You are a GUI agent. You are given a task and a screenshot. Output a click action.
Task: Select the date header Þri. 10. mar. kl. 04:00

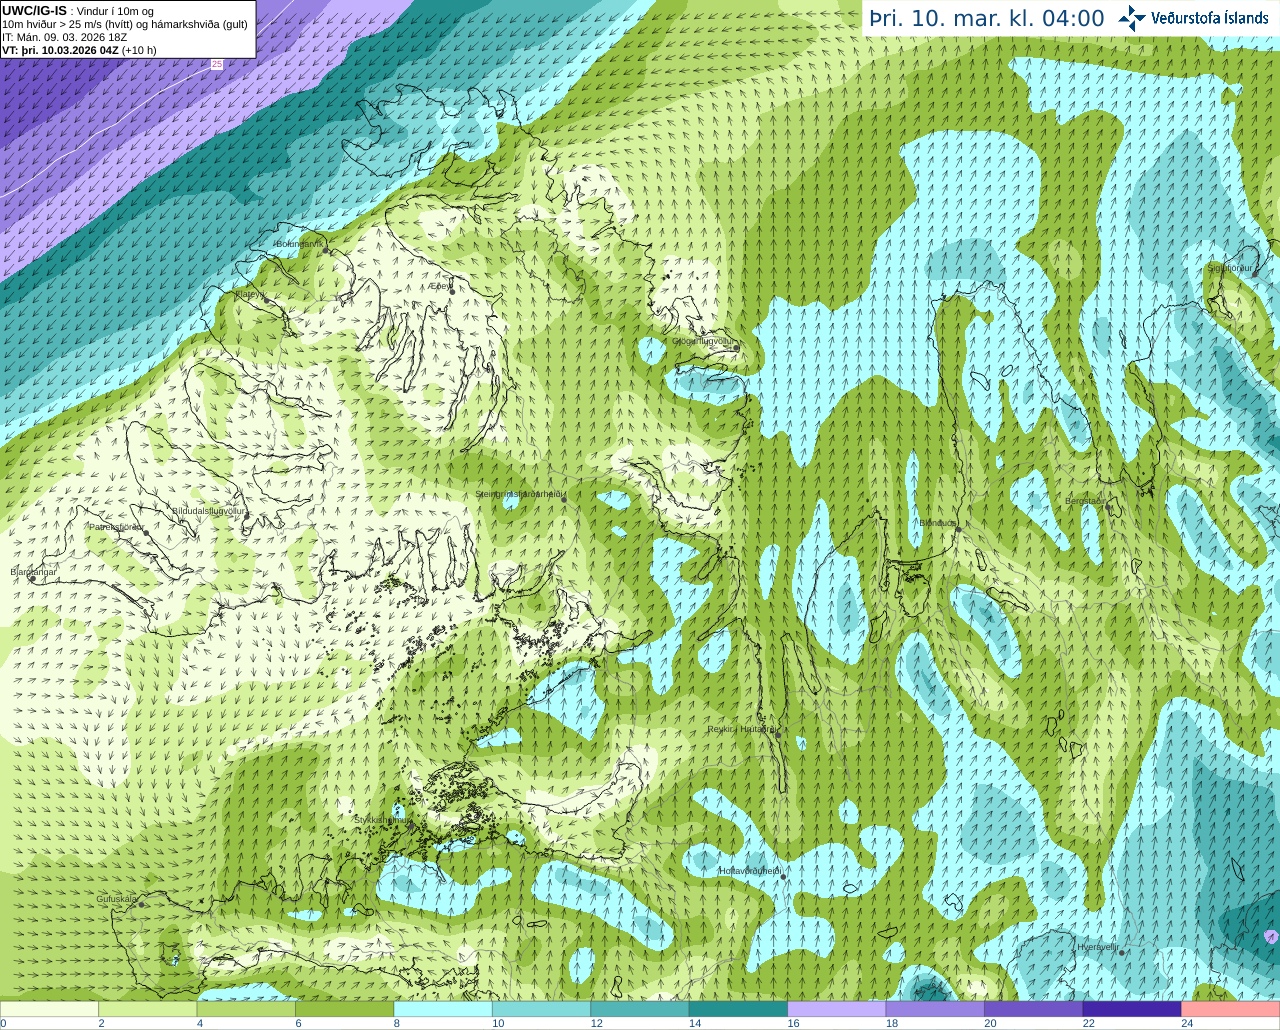click(x=987, y=18)
